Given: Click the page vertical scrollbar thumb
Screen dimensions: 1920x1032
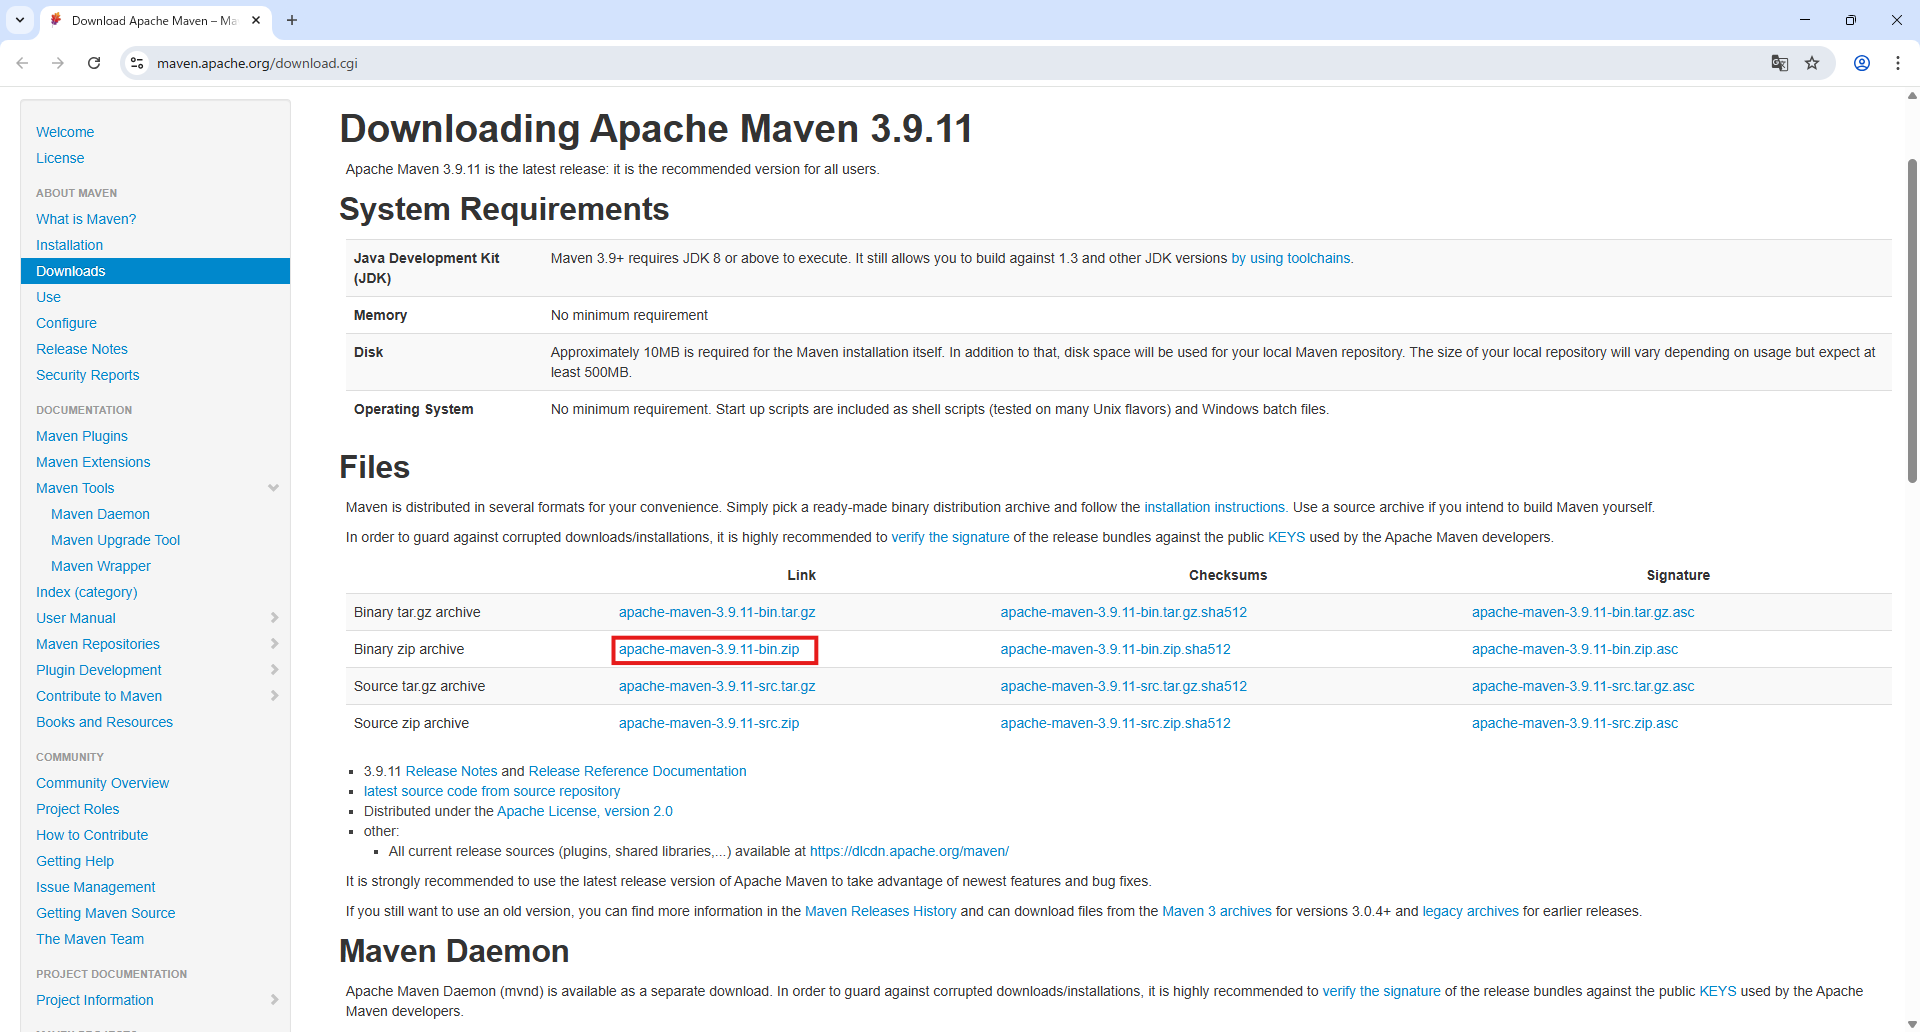Looking at the screenshot, I should 1912,320.
